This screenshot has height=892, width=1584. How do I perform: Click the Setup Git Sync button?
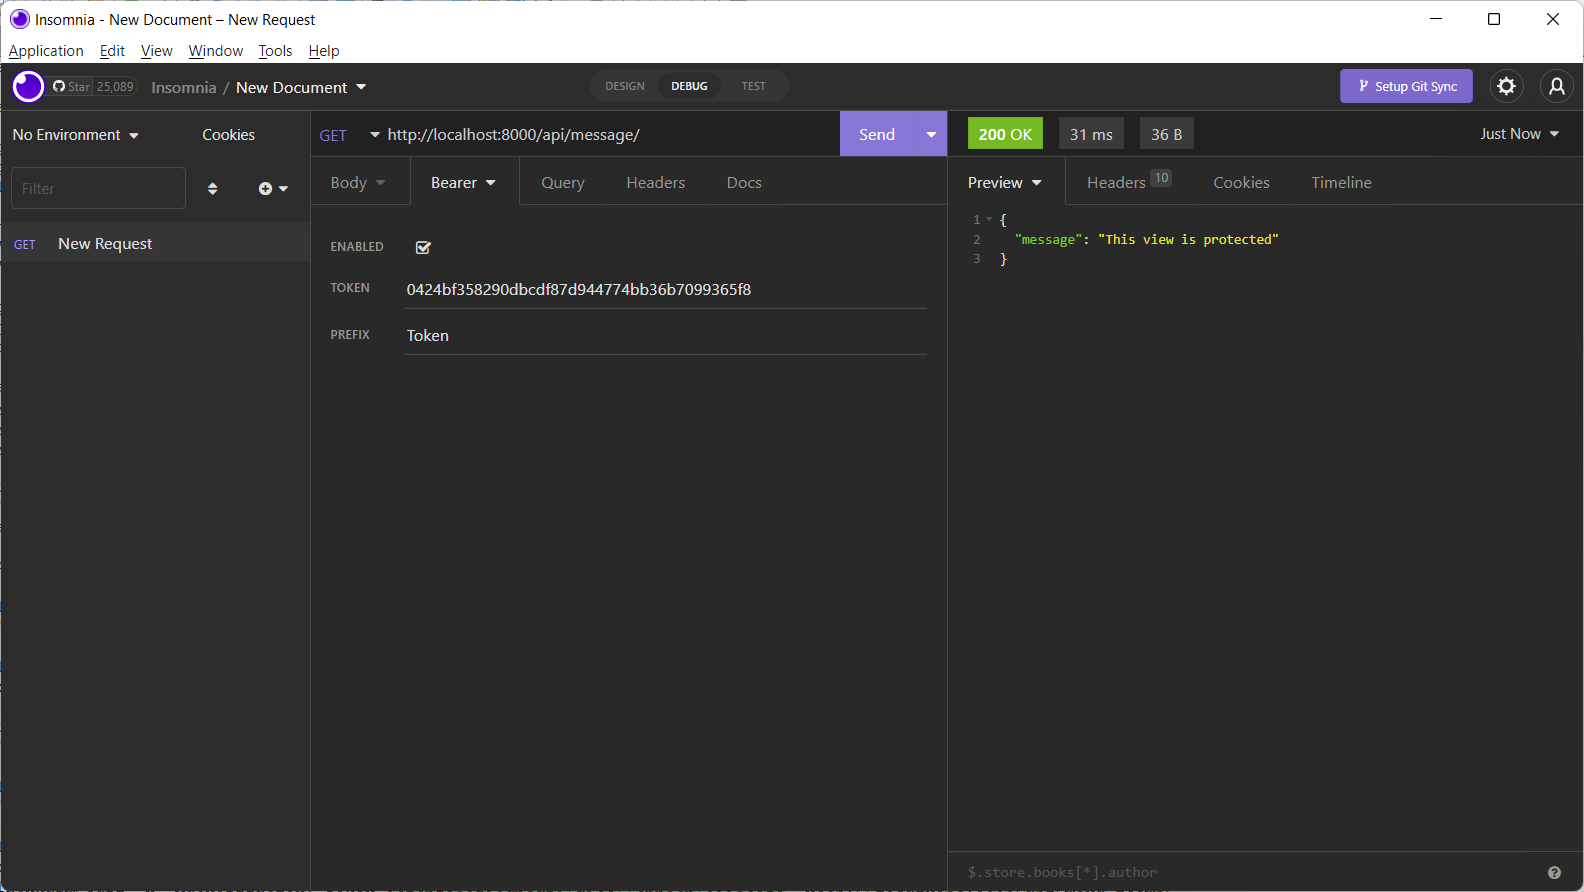[x=1406, y=87]
